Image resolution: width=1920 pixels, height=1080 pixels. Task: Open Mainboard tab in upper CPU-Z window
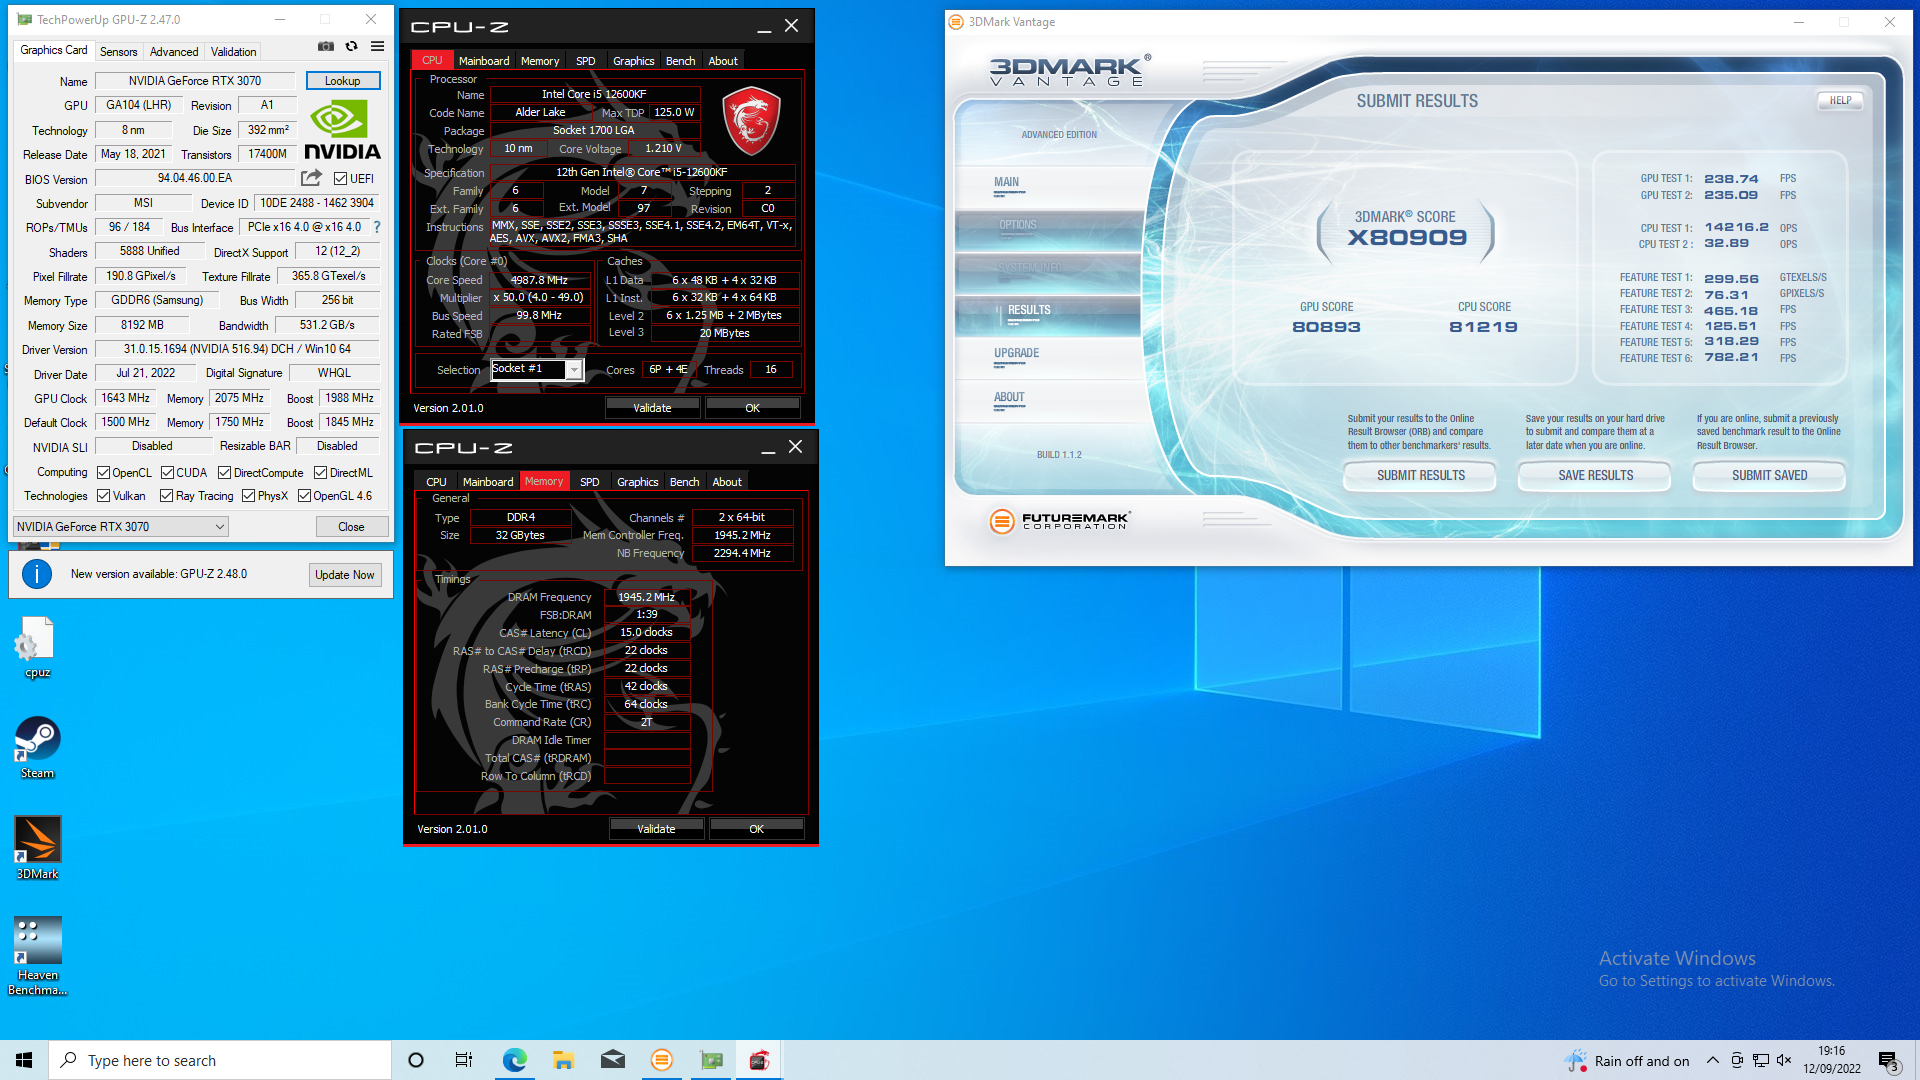click(x=484, y=61)
